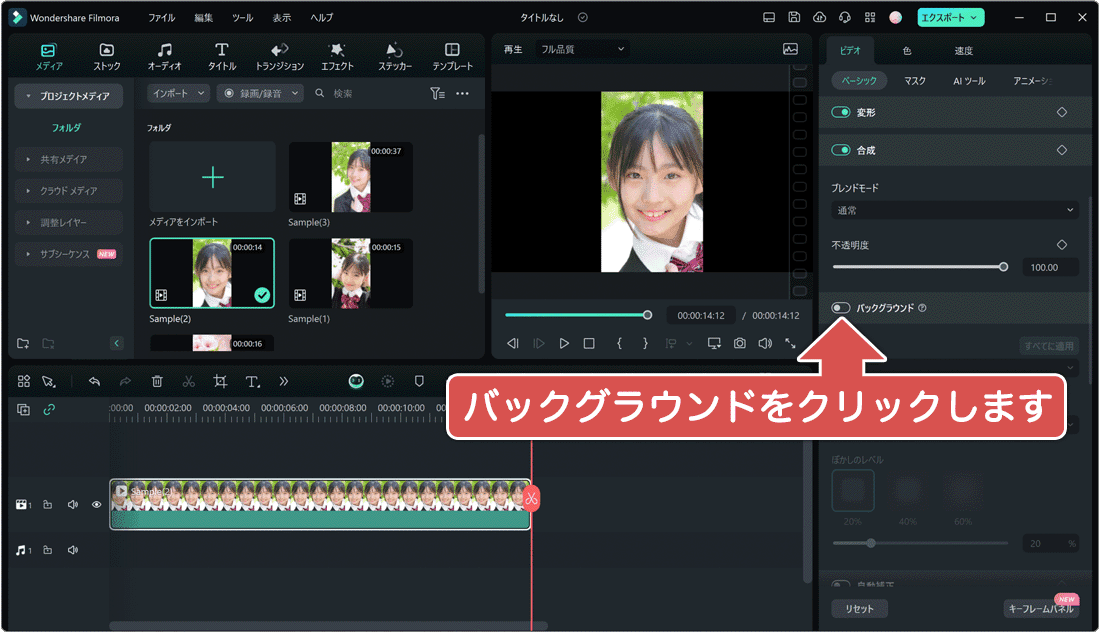Open the ステッカー (Stickers) panel

[x=394, y=52]
